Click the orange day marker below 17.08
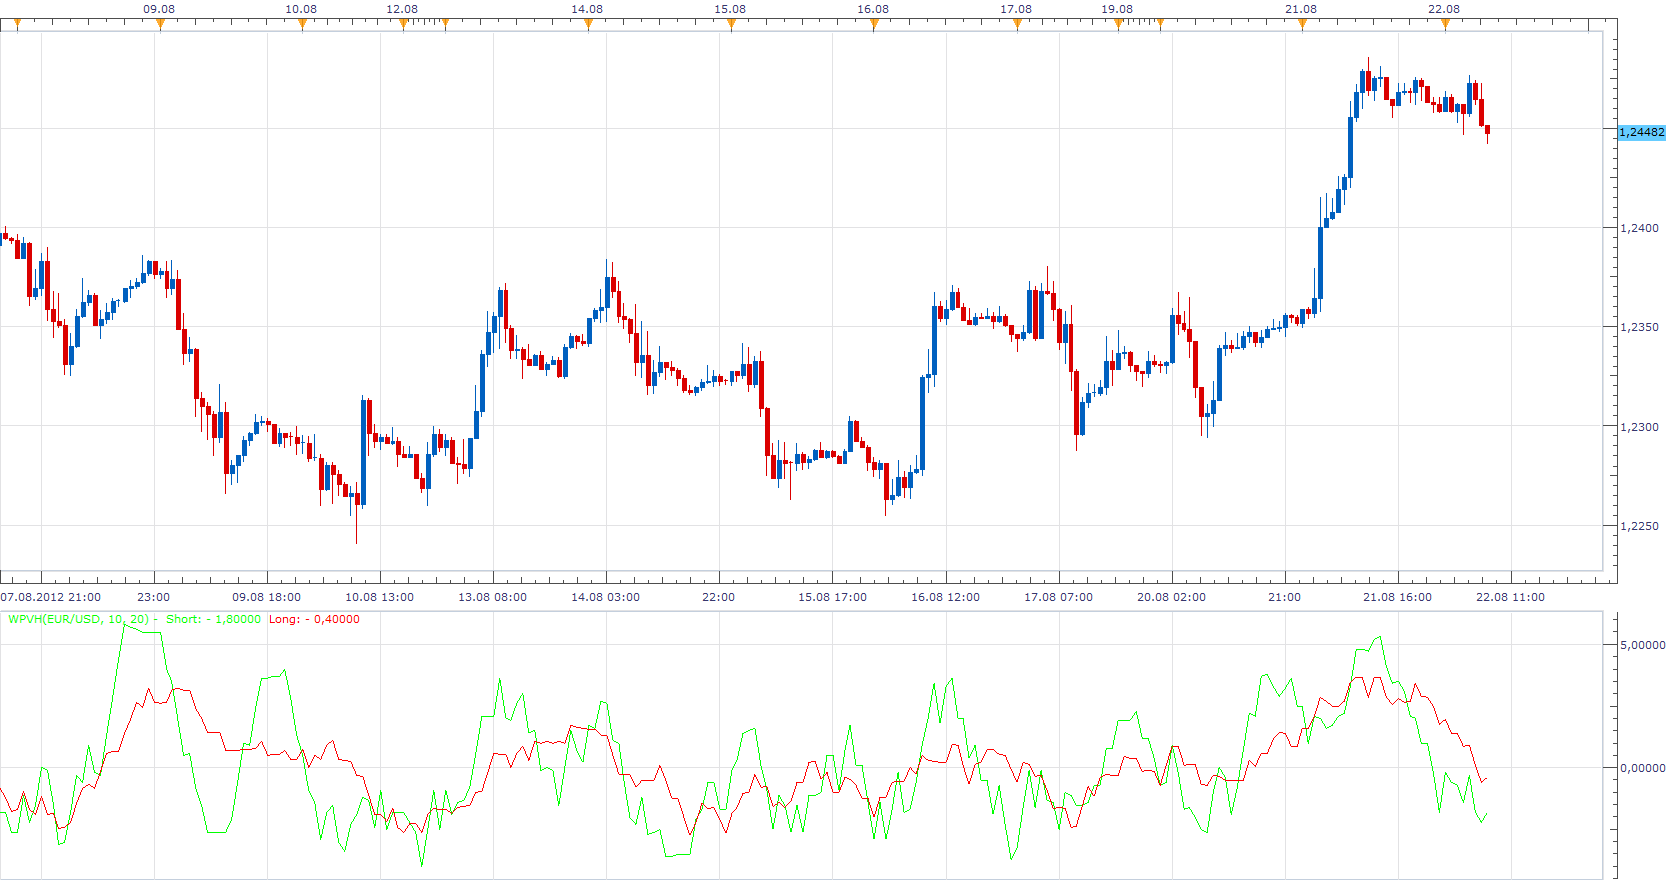This screenshot has height=880, width=1674. tap(1017, 25)
